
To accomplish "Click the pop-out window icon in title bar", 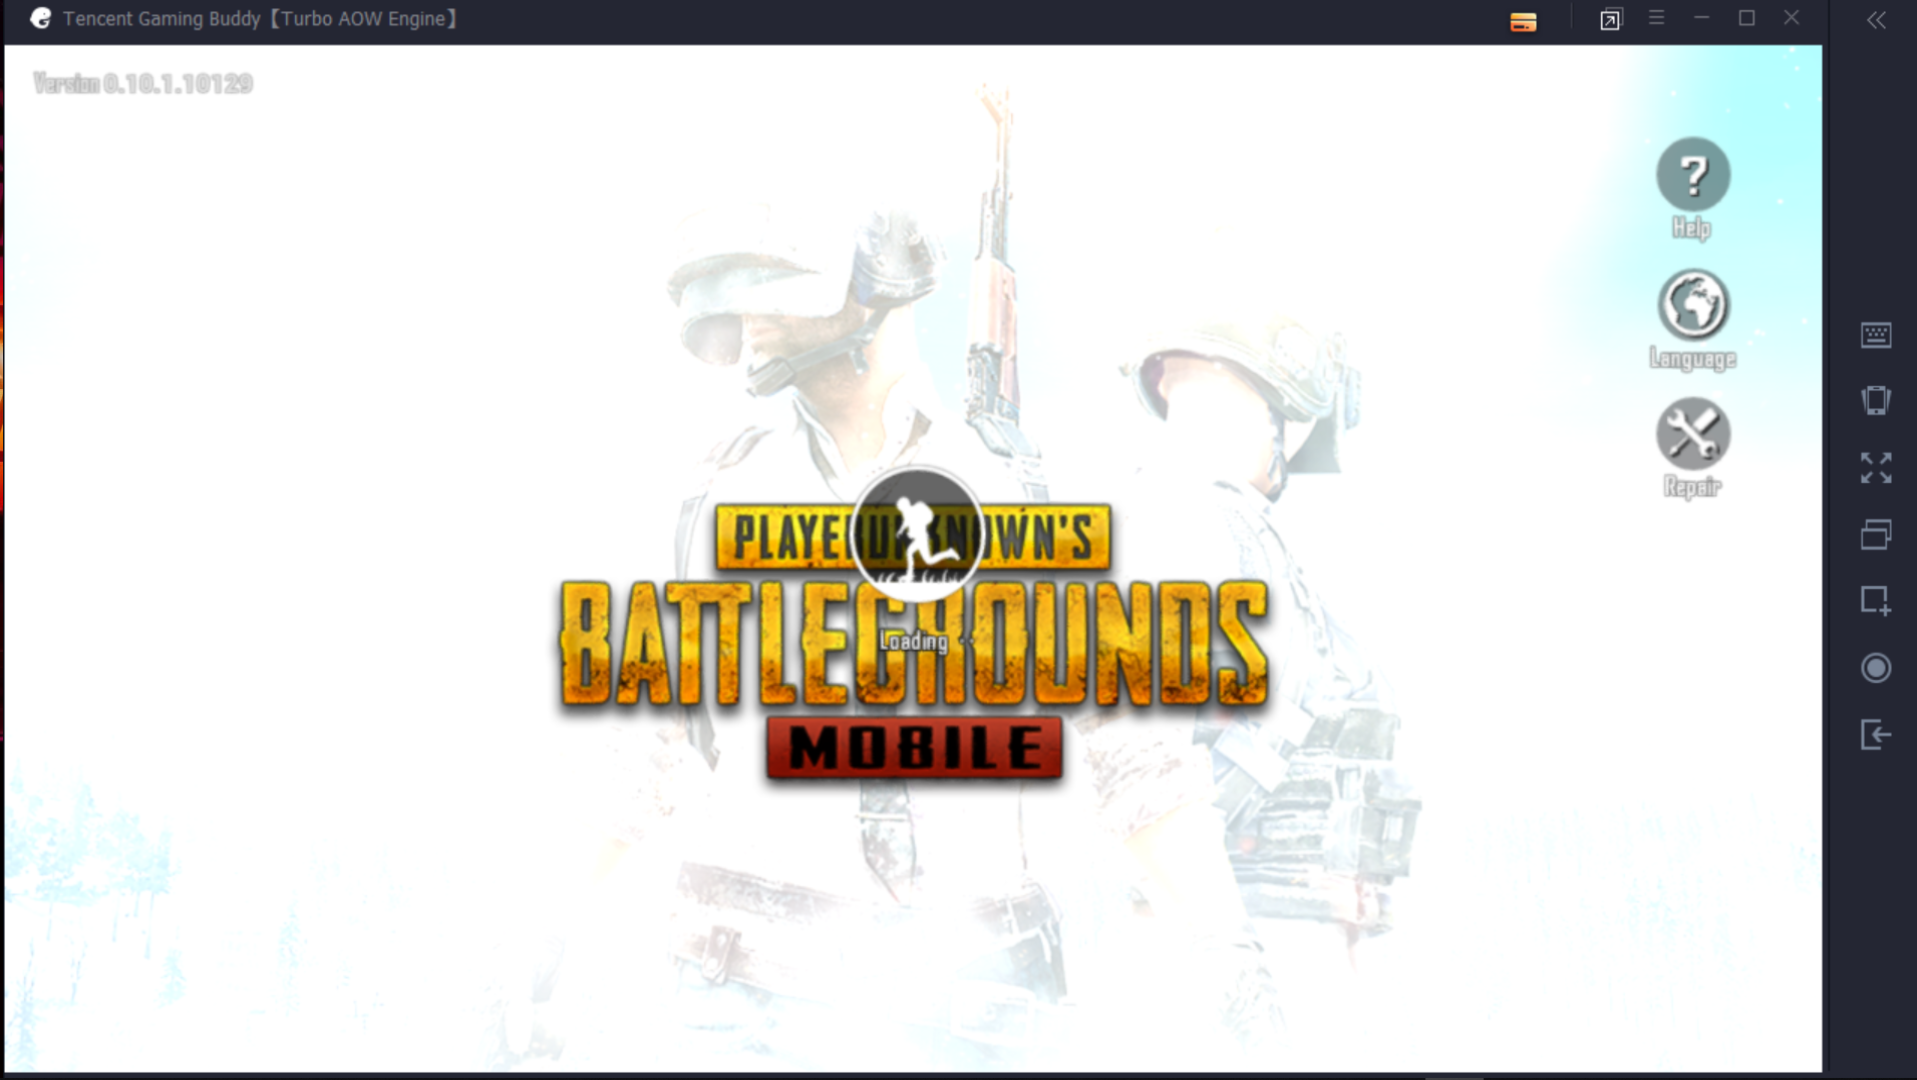I will pyautogui.click(x=1610, y=20).
